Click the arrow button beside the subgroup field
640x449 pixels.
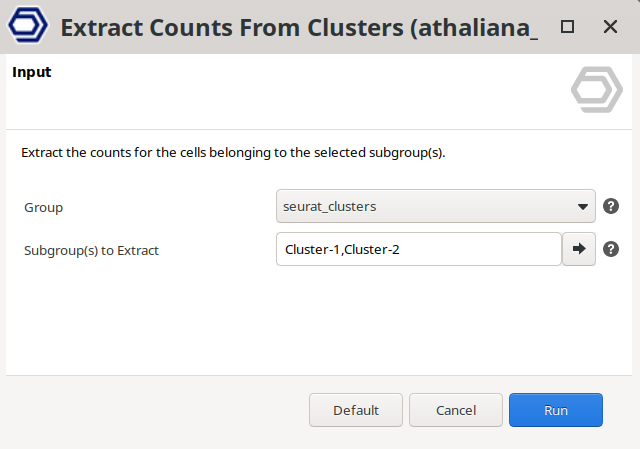point(579,249)
